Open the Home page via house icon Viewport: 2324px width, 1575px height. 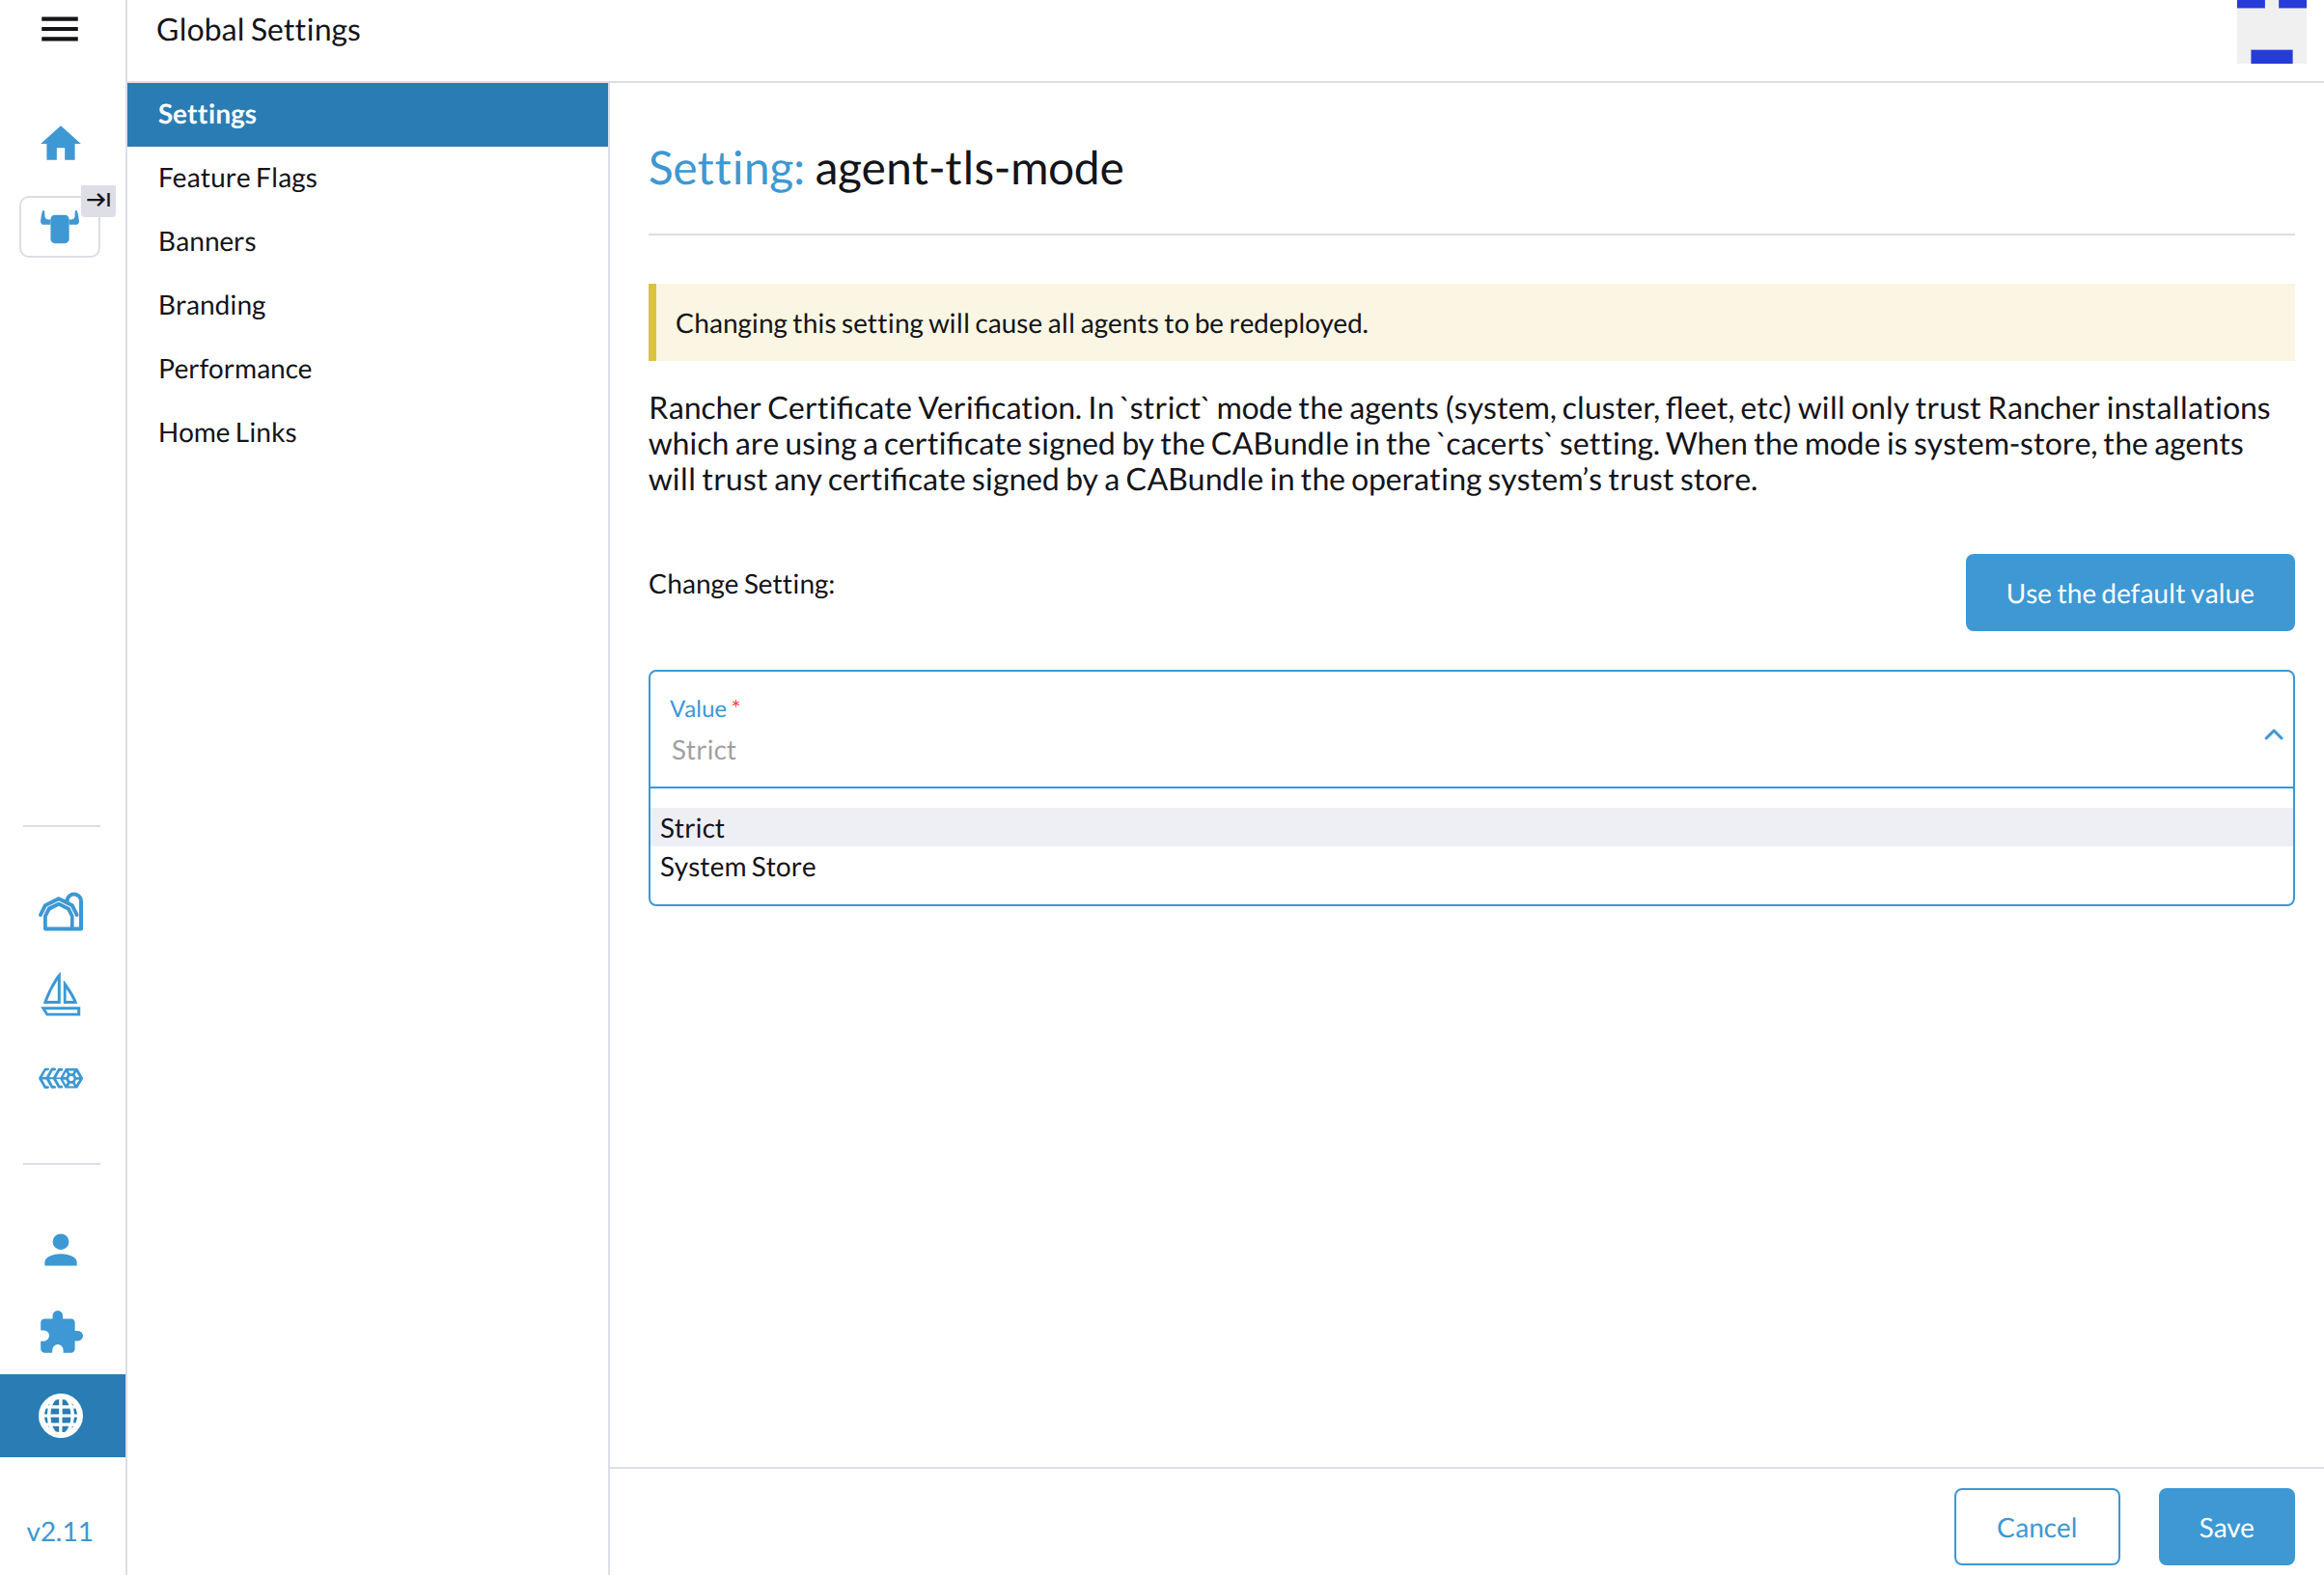[61, 143]
